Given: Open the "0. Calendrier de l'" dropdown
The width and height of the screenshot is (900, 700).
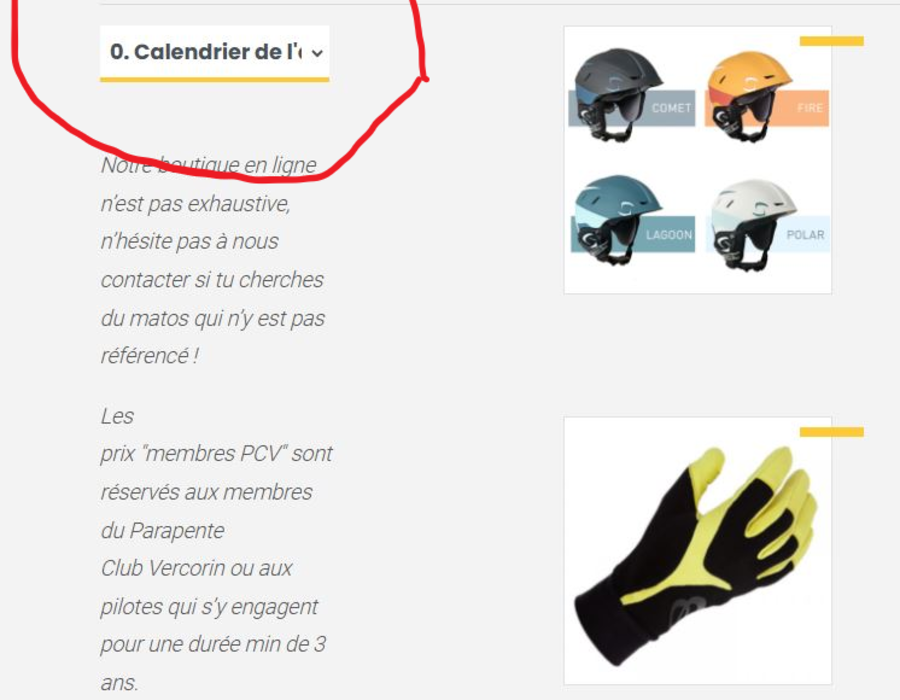Looking at the screenshot, I should click(x=214, y=52).
